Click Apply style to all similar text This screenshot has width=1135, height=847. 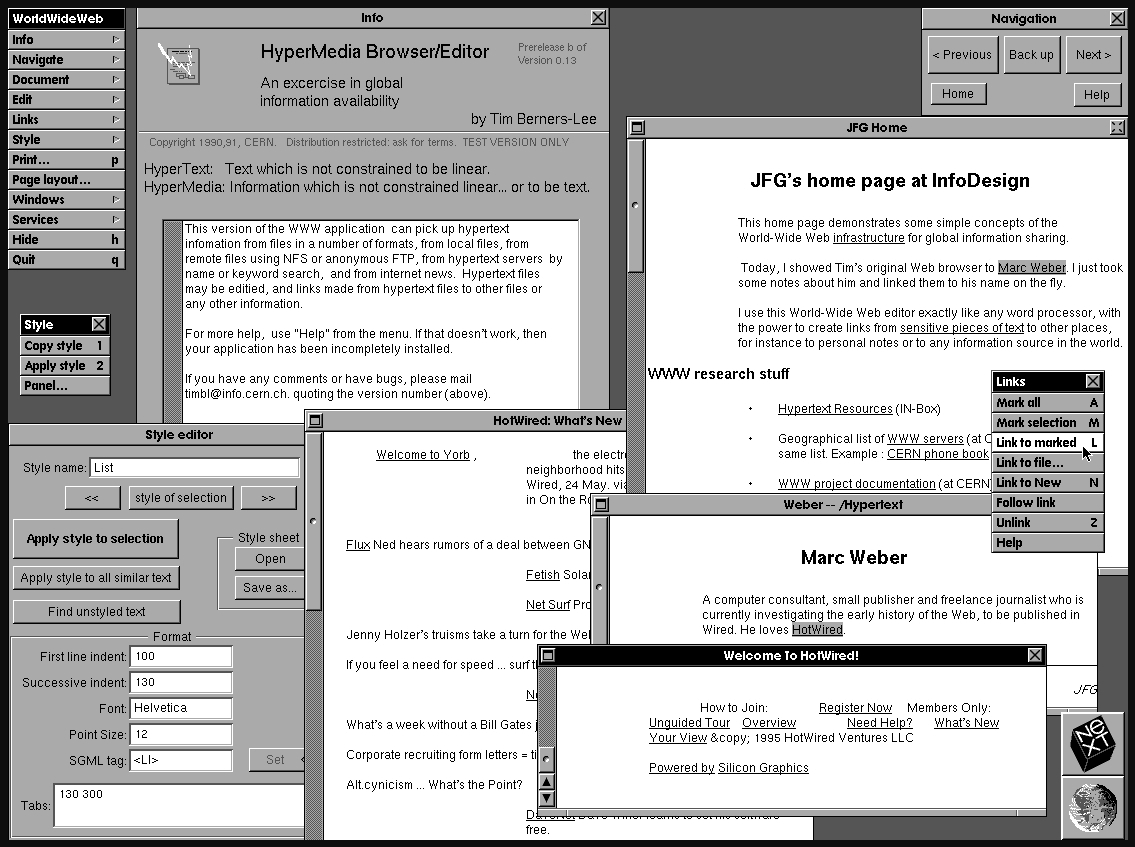click(x=96, y=578)
